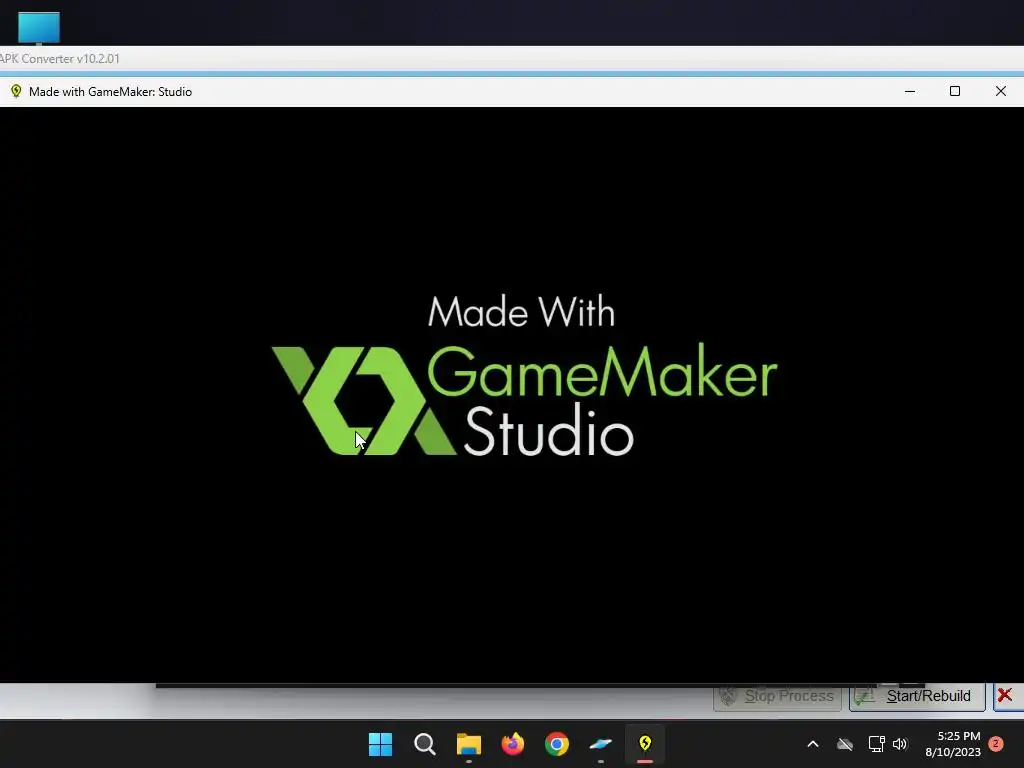The width and height of the screenshot is (1024, 768).
Task: Open notification badge with 2 alerts
Action: tap(996, 744)
